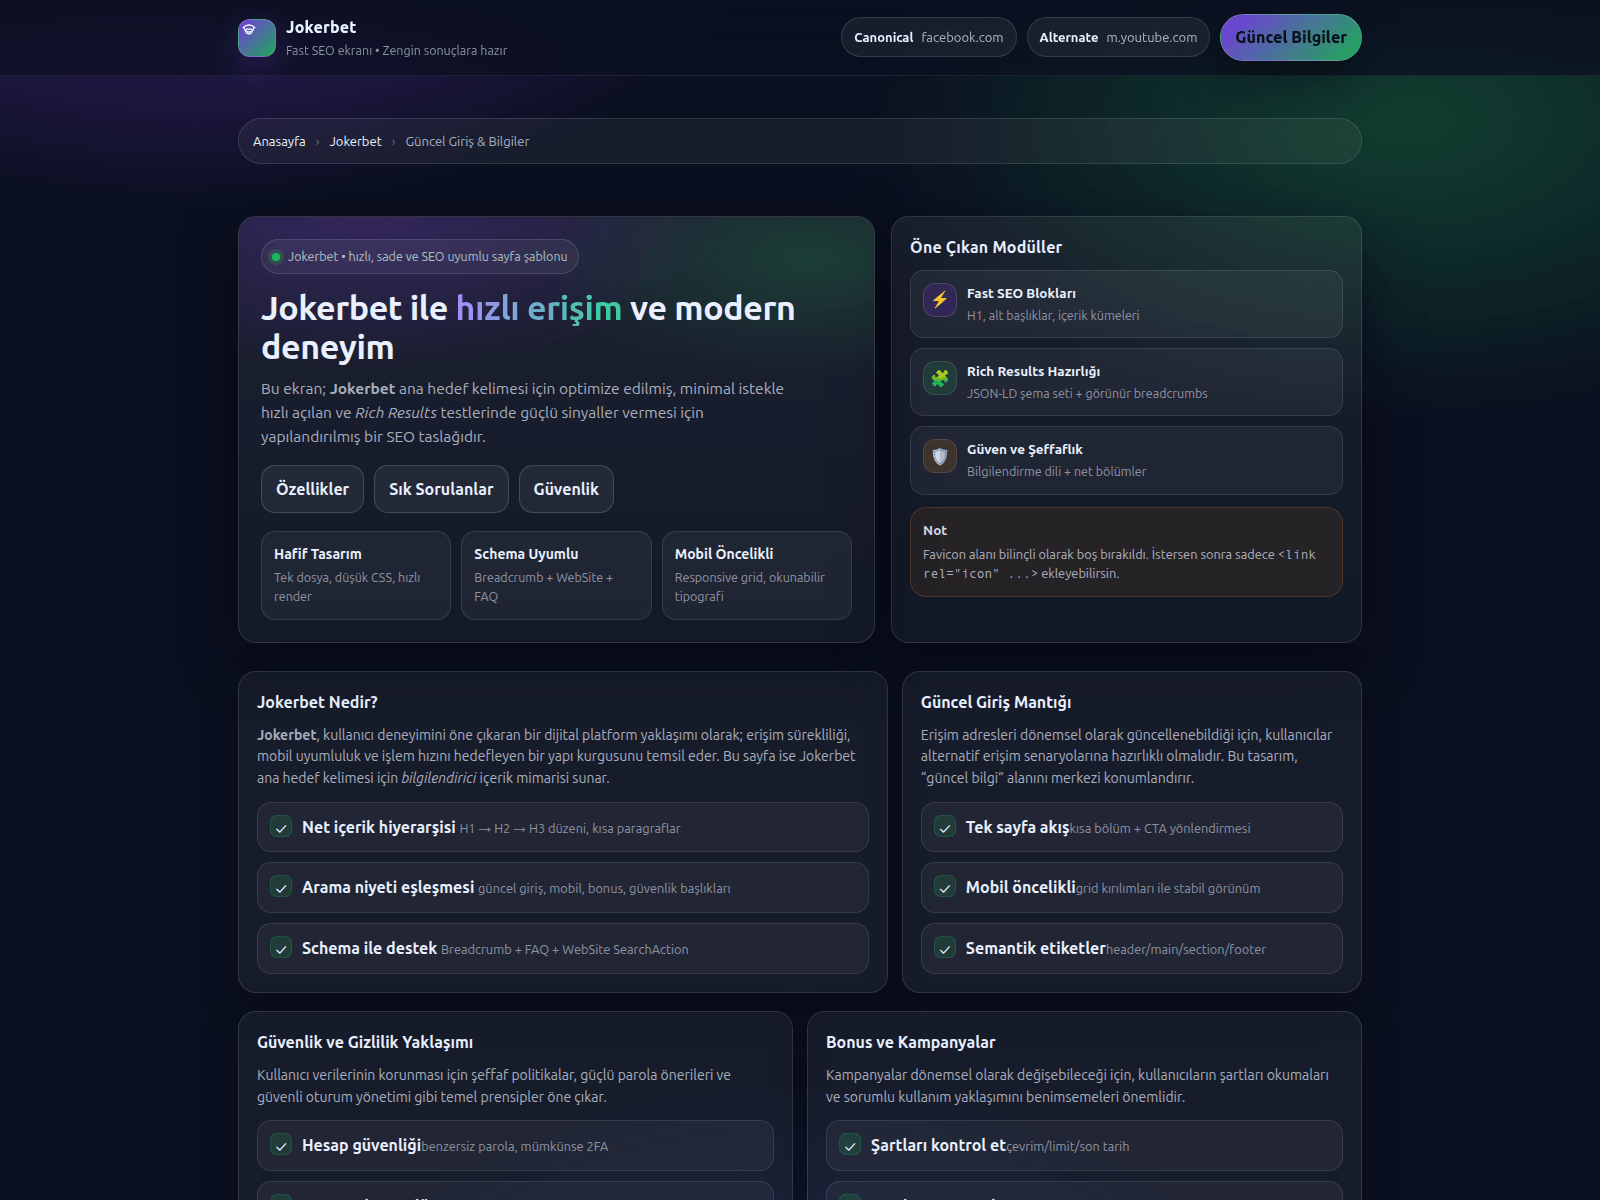
Task: Click the Öne Çıkan Modüller heading
Action: (986, 247)
